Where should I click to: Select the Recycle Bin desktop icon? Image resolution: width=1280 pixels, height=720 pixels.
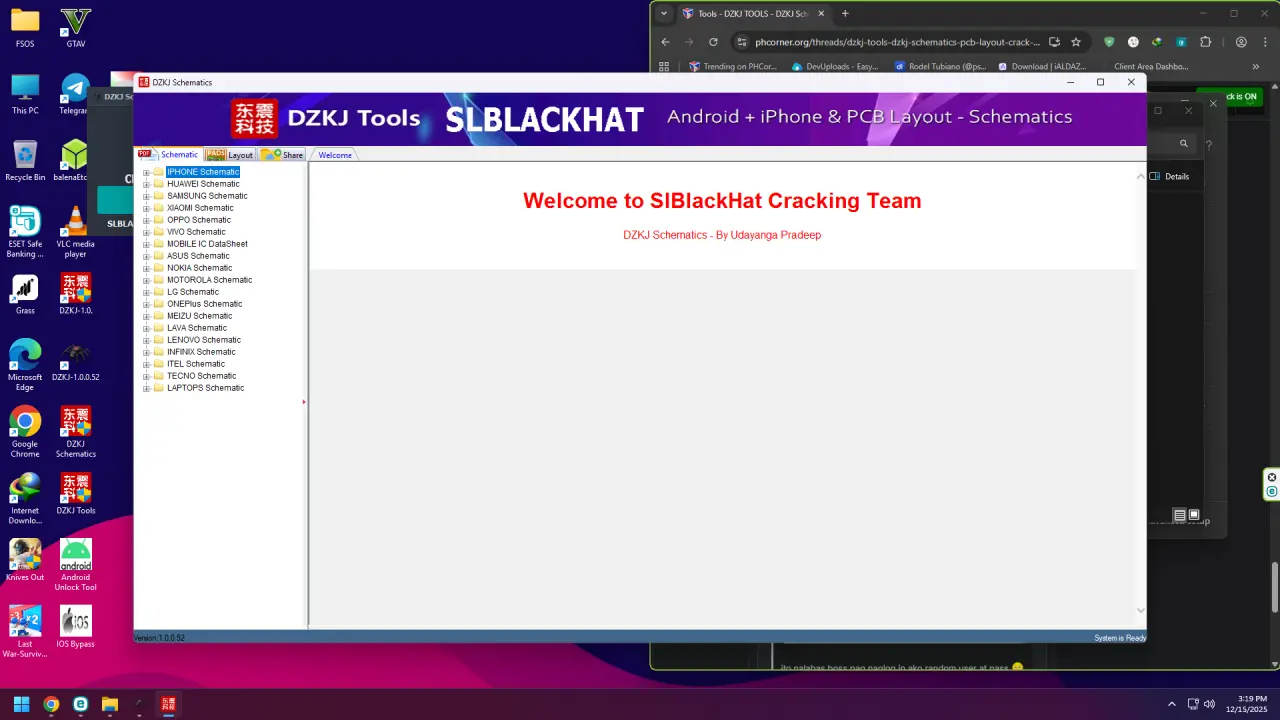point(25,161)
